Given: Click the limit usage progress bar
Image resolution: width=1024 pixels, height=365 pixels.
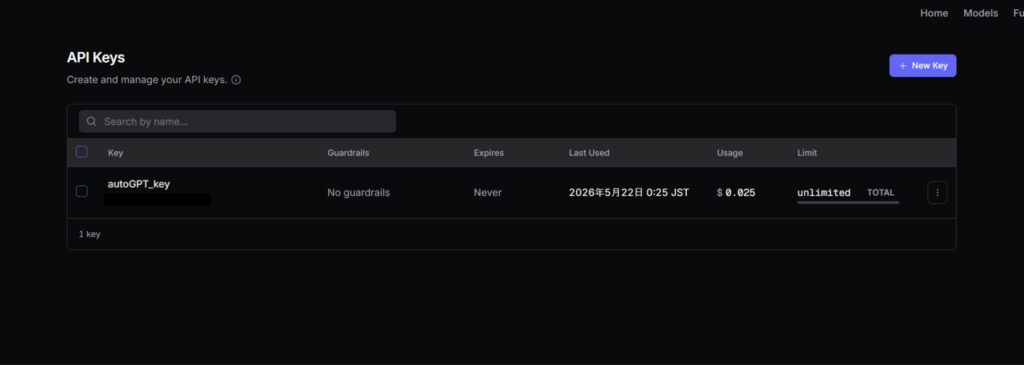Looking at the screenshot, I should coord(848,202).
